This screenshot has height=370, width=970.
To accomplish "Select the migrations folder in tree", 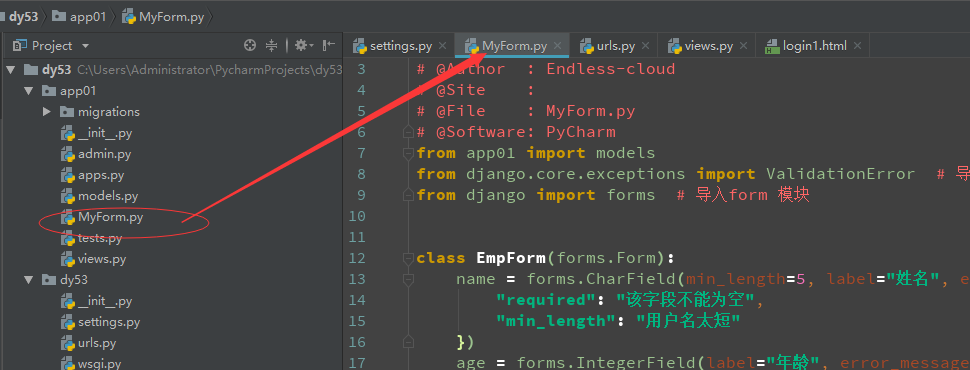I will click(x=108, y=112).
